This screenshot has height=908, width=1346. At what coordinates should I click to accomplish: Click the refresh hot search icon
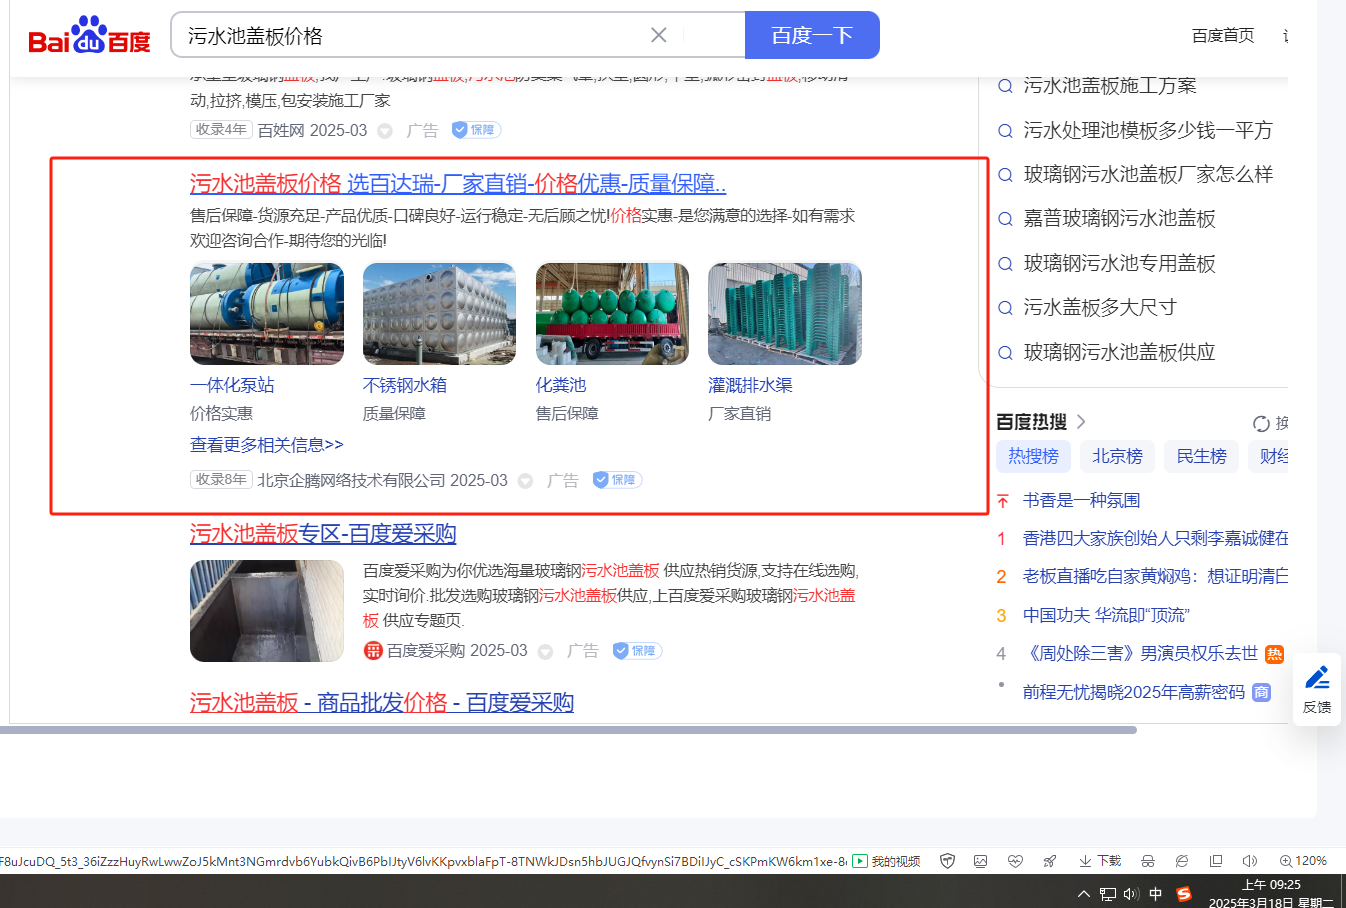(x=1261, y=424)
